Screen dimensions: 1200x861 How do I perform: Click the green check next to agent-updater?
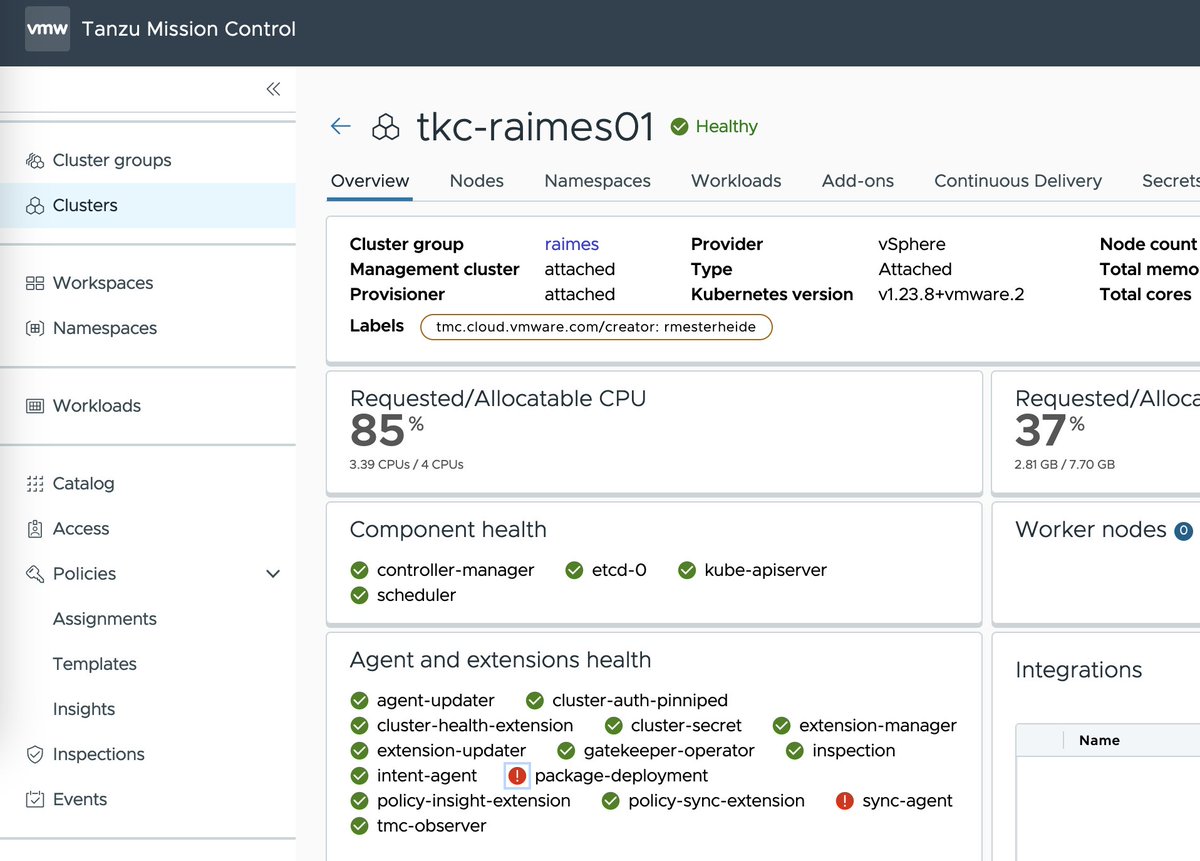(360, 700)
